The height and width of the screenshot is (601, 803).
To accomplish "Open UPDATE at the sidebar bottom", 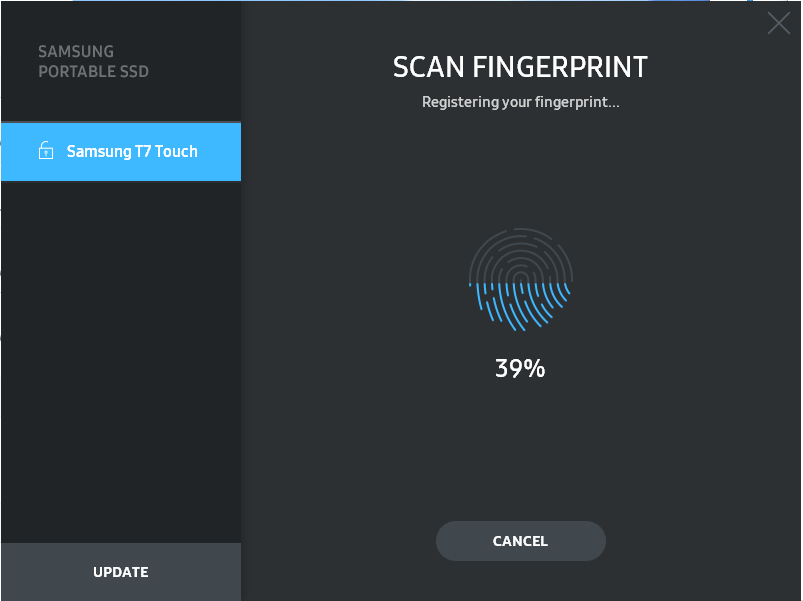I will (121, 572).
